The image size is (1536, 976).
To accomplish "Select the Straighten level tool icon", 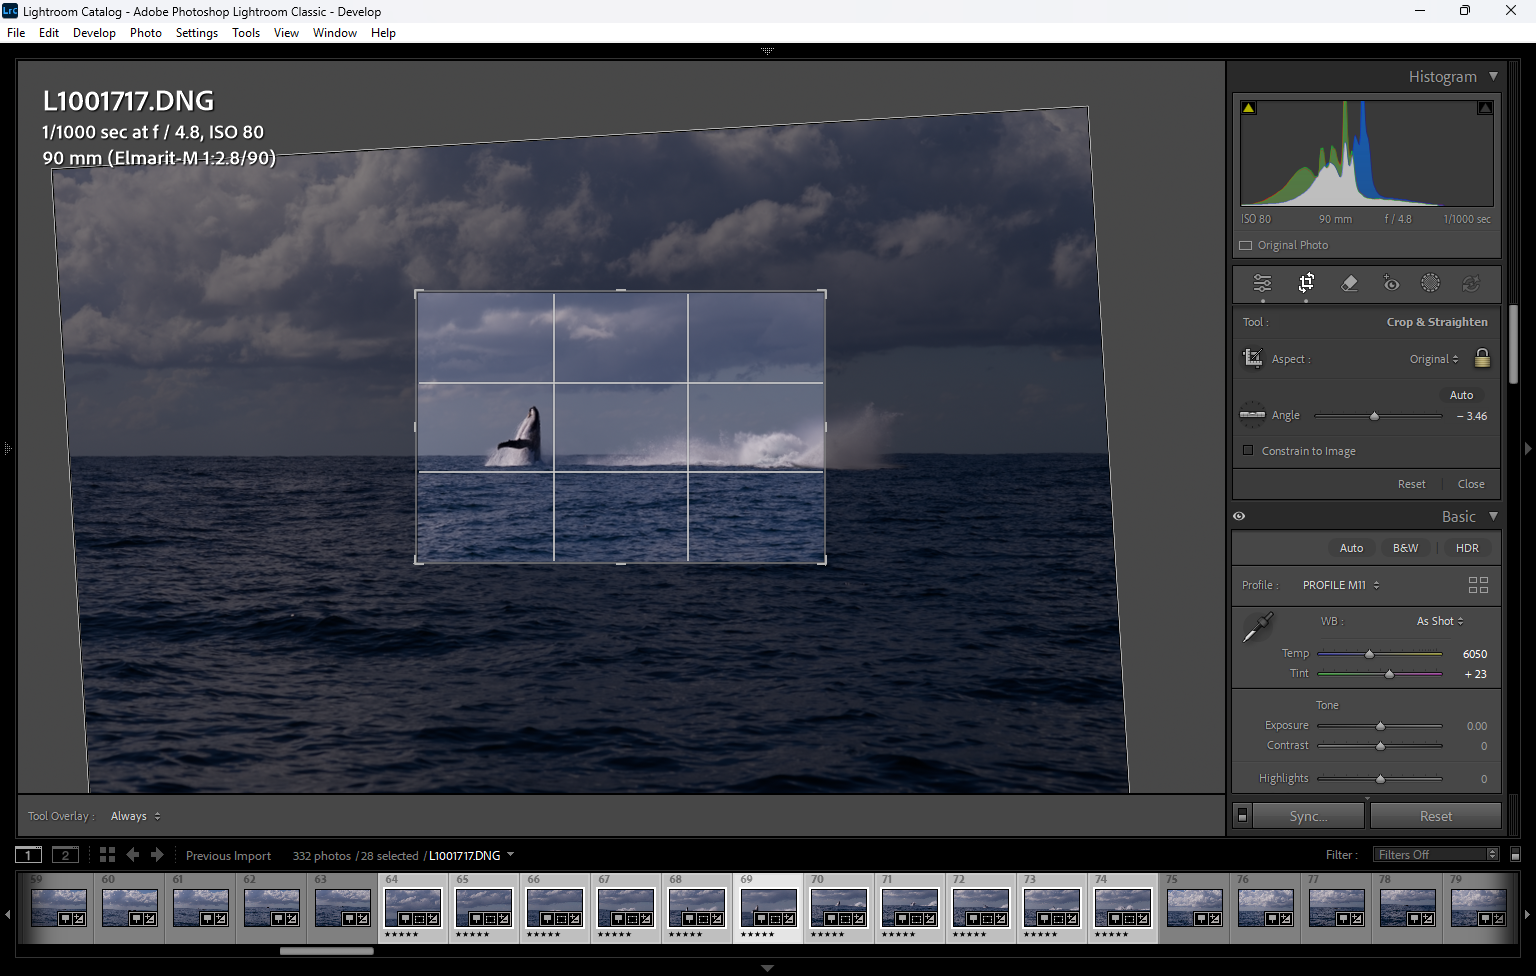I will point(1252,414).
